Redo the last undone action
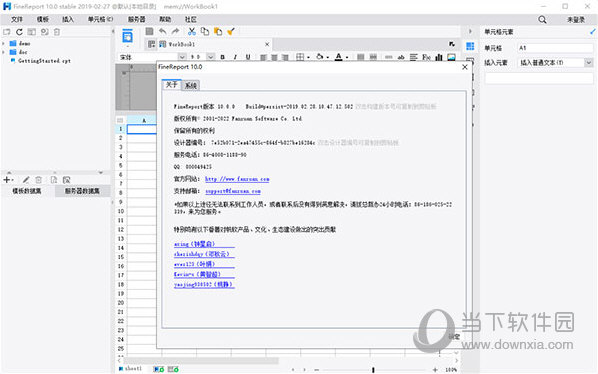Viewport: 598px width, 374px height. pyautogui.click(x=175, y=32)
